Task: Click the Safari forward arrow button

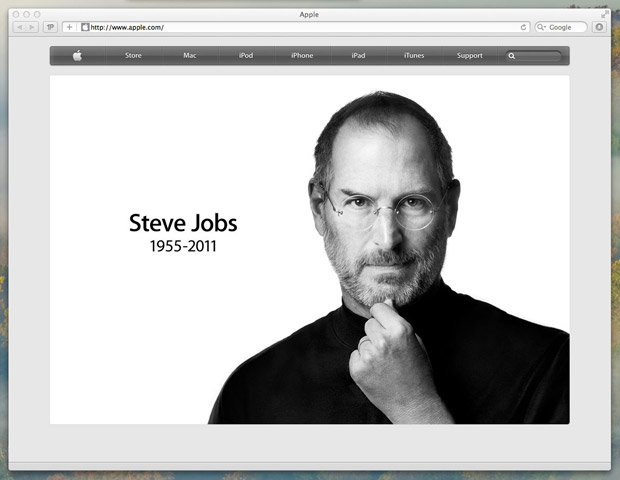Action: [32, 27]
